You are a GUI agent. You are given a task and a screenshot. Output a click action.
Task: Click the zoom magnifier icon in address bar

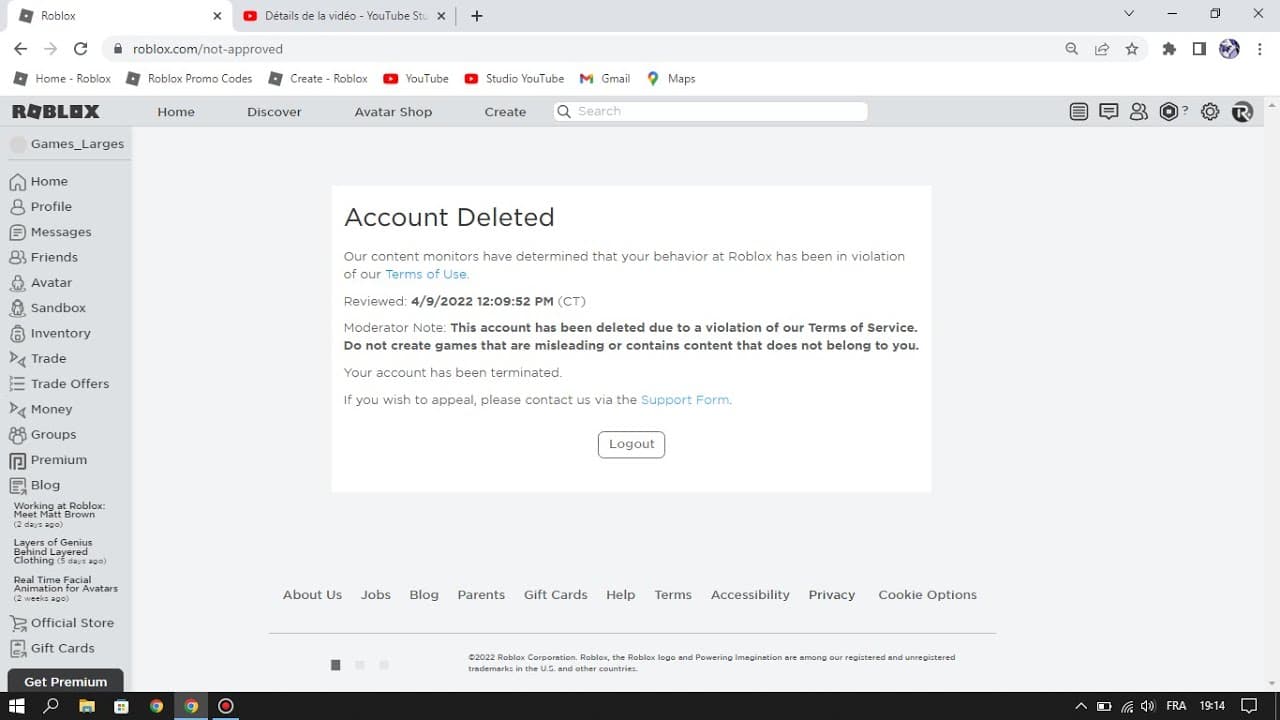tap(1072, 48)
